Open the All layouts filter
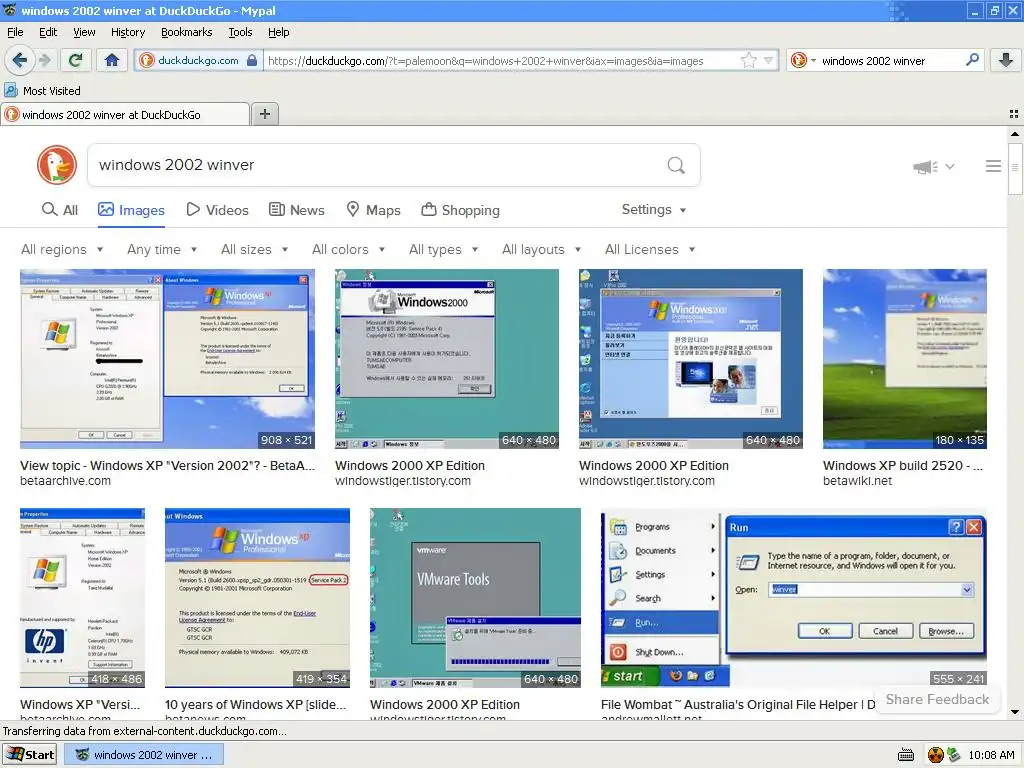The height and width of the screenshot is (768, 1024). [541, 249]
